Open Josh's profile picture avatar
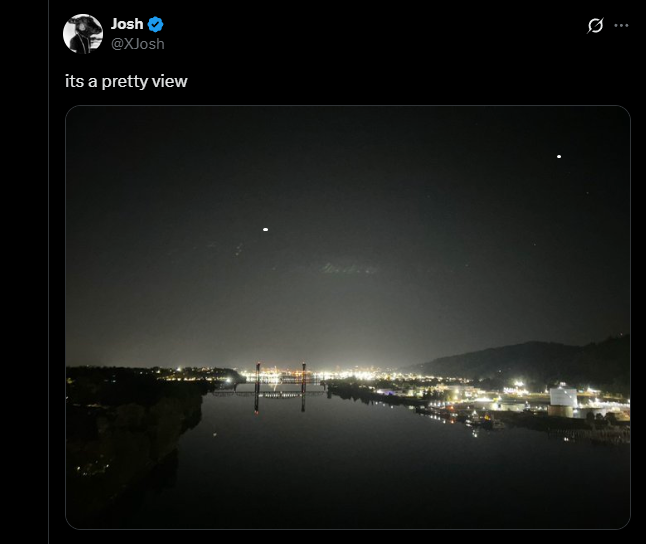This screenshot has width=646, height=544. point(83,34)
